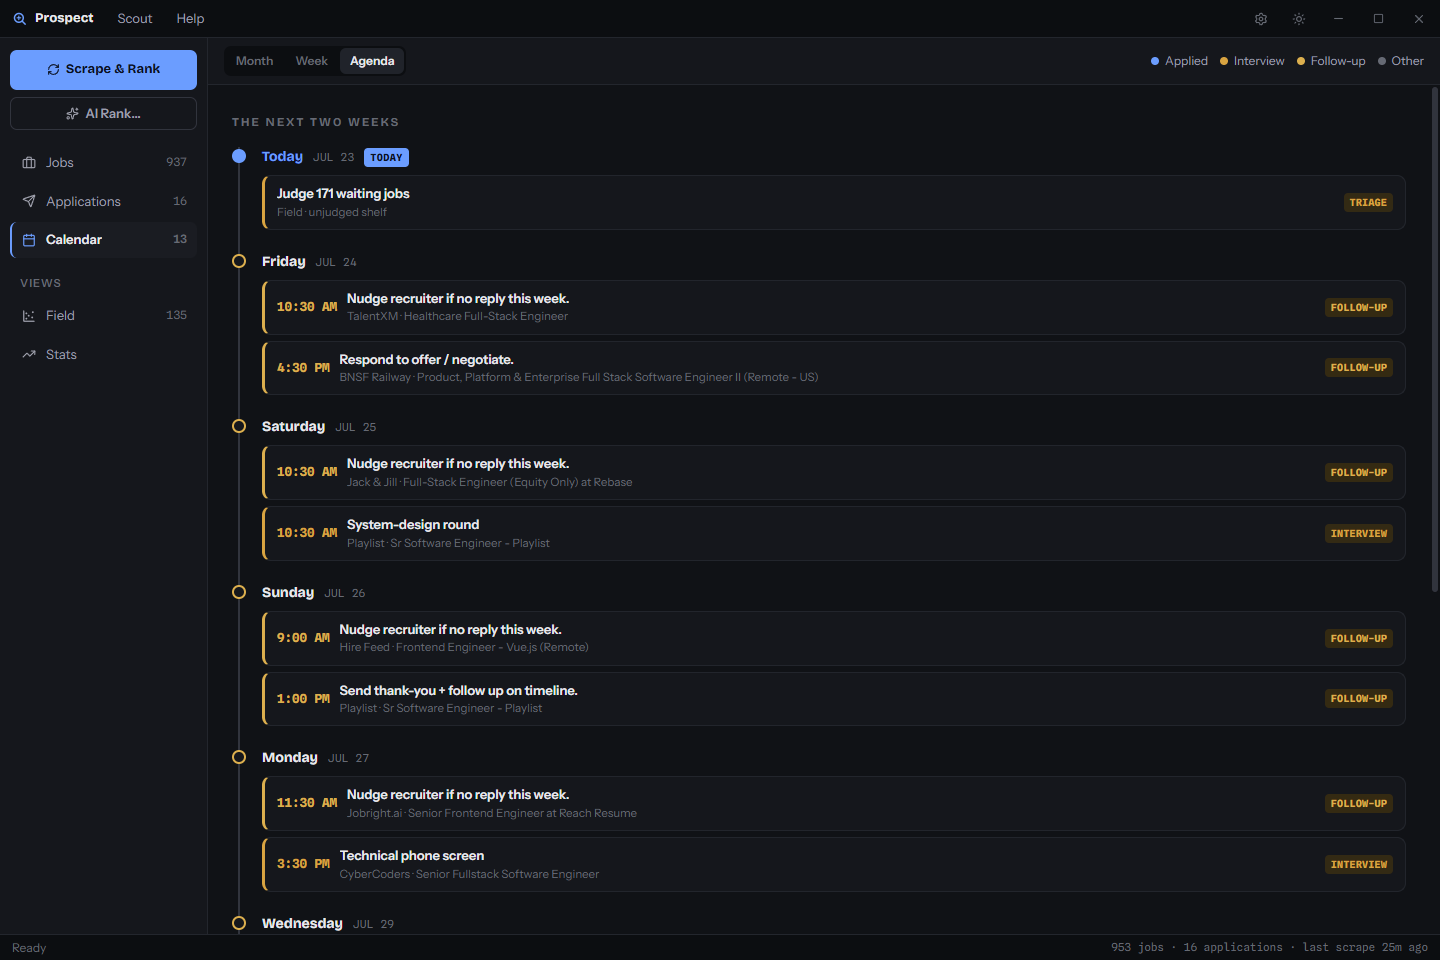
Task: Click the Today date heading
Action: pyautogui.click(x=282, y=156)
